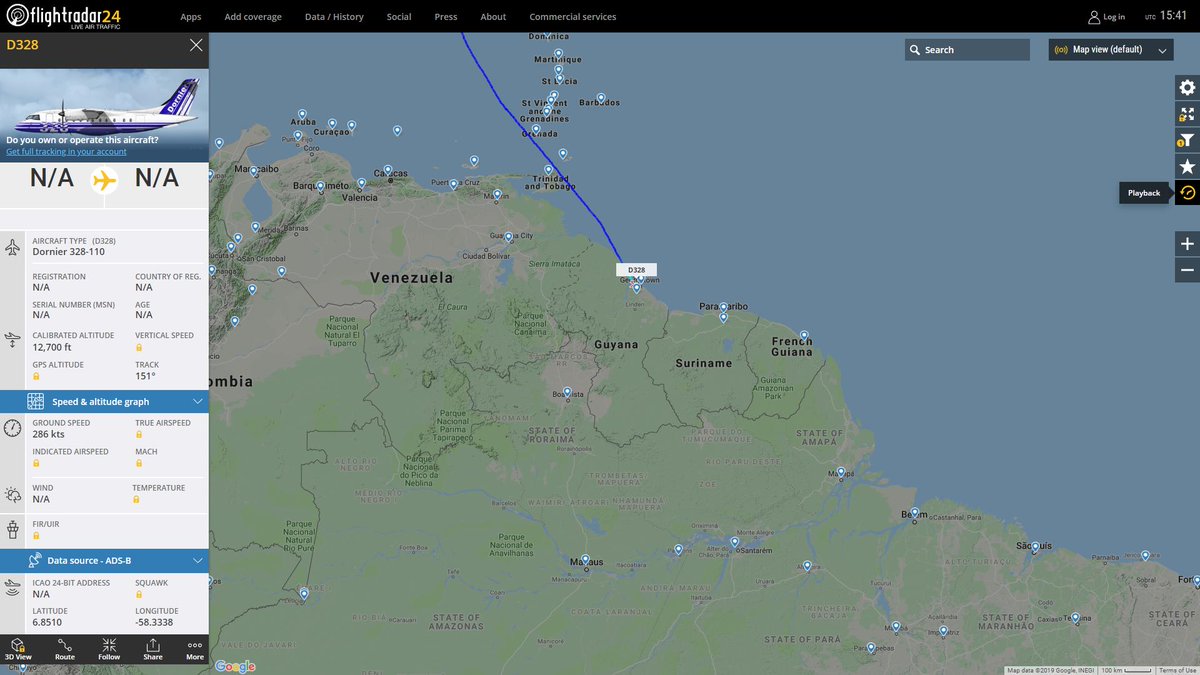The width and height of the screenshot is (1200, 675).
Task: Click the longitude value -58.3338
Action: 154,622
